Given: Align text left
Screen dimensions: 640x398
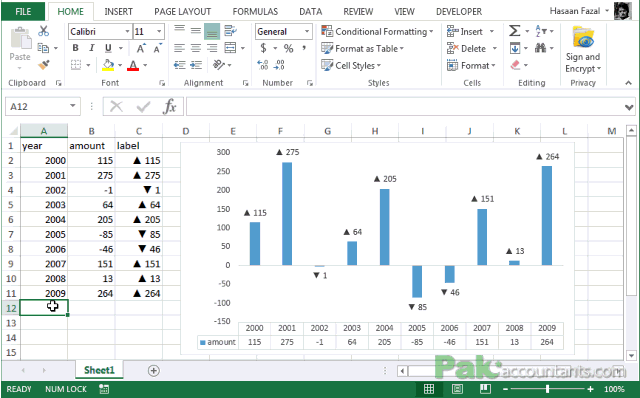Looking at the screenshot, I should coord(179,48).
